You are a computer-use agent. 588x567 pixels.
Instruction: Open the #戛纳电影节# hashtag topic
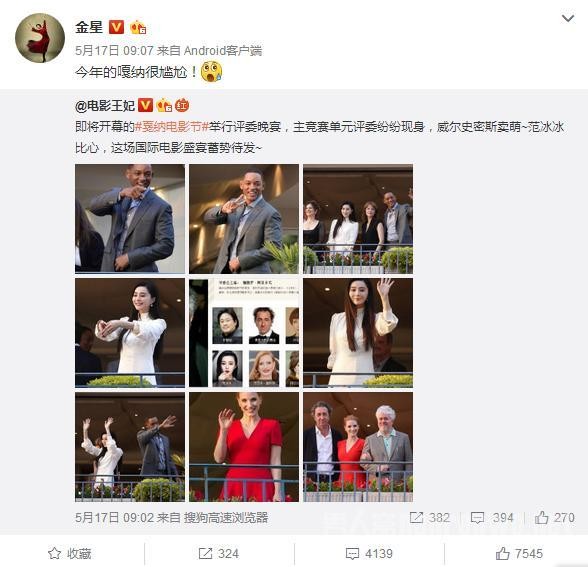click(x=171, y=127)
